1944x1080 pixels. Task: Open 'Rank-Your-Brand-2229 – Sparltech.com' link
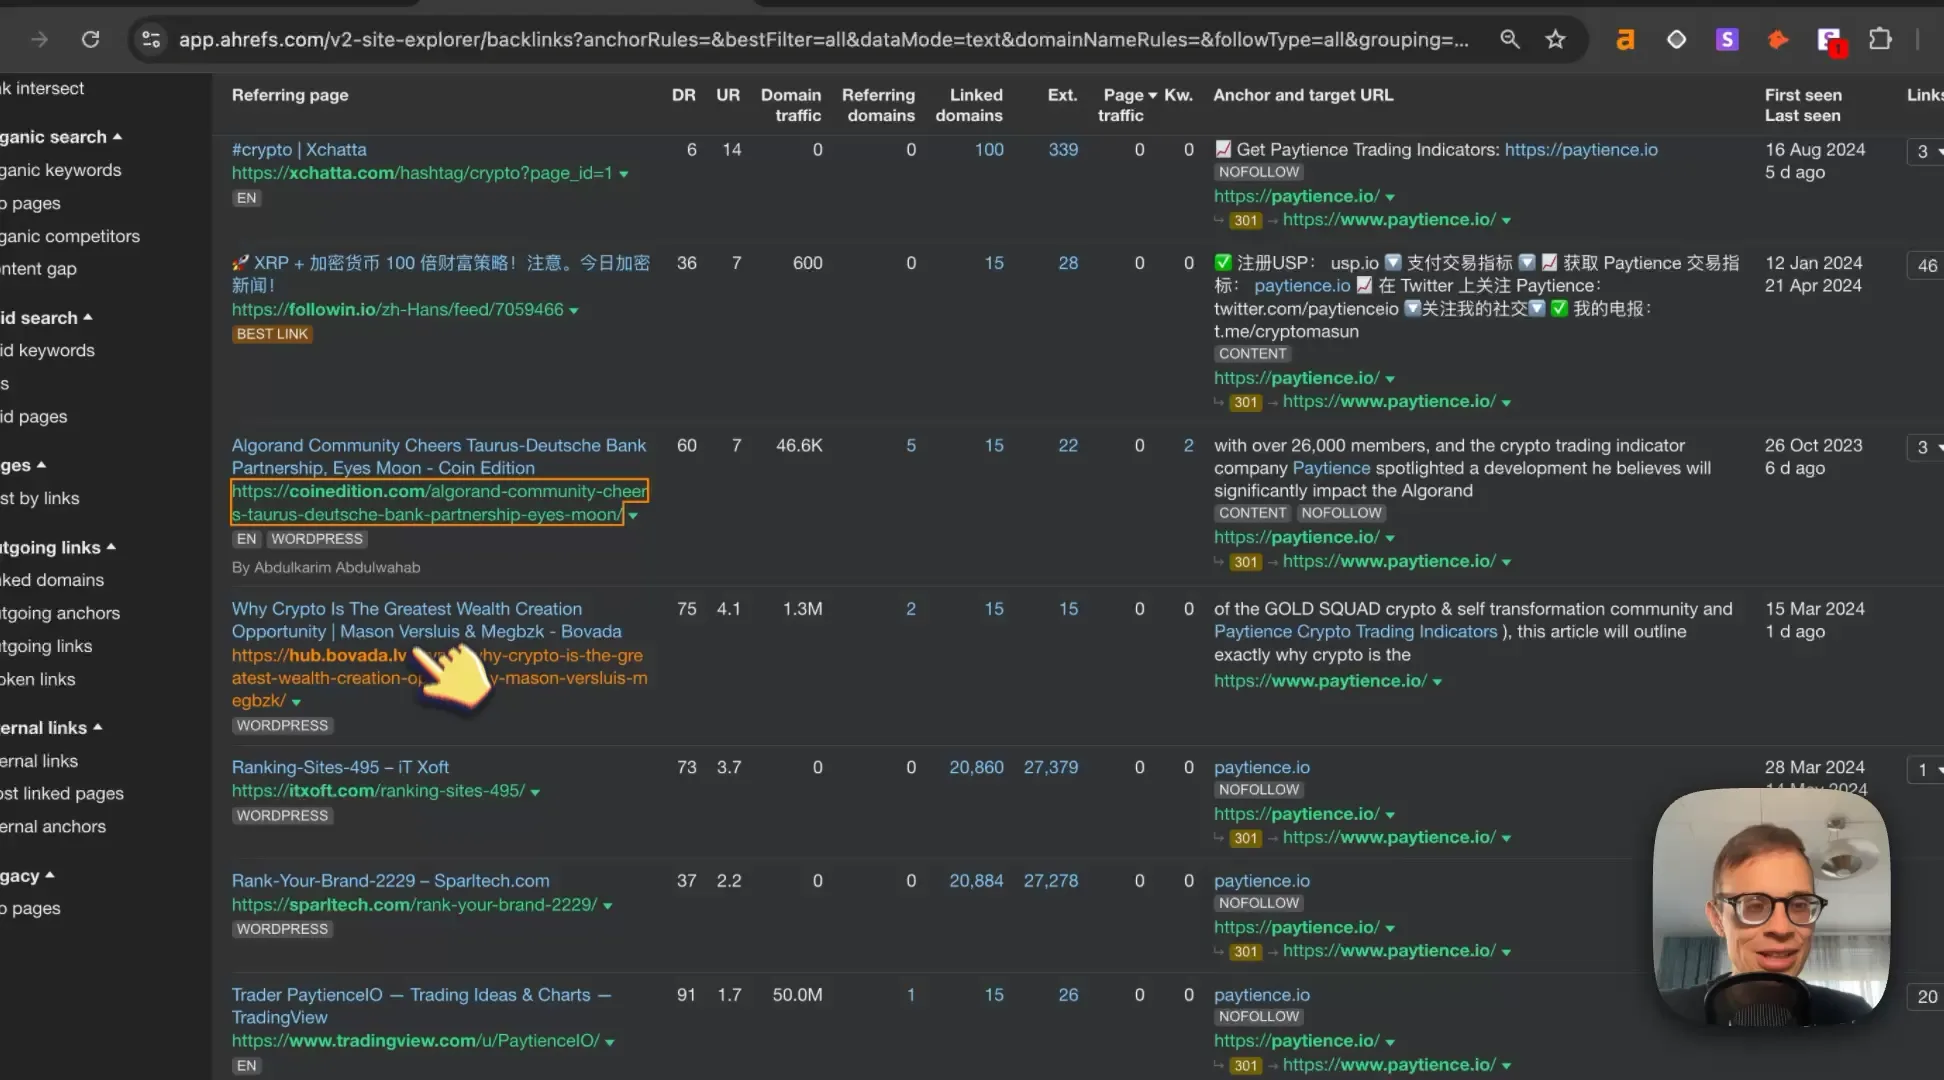click(x=390, y=882)
